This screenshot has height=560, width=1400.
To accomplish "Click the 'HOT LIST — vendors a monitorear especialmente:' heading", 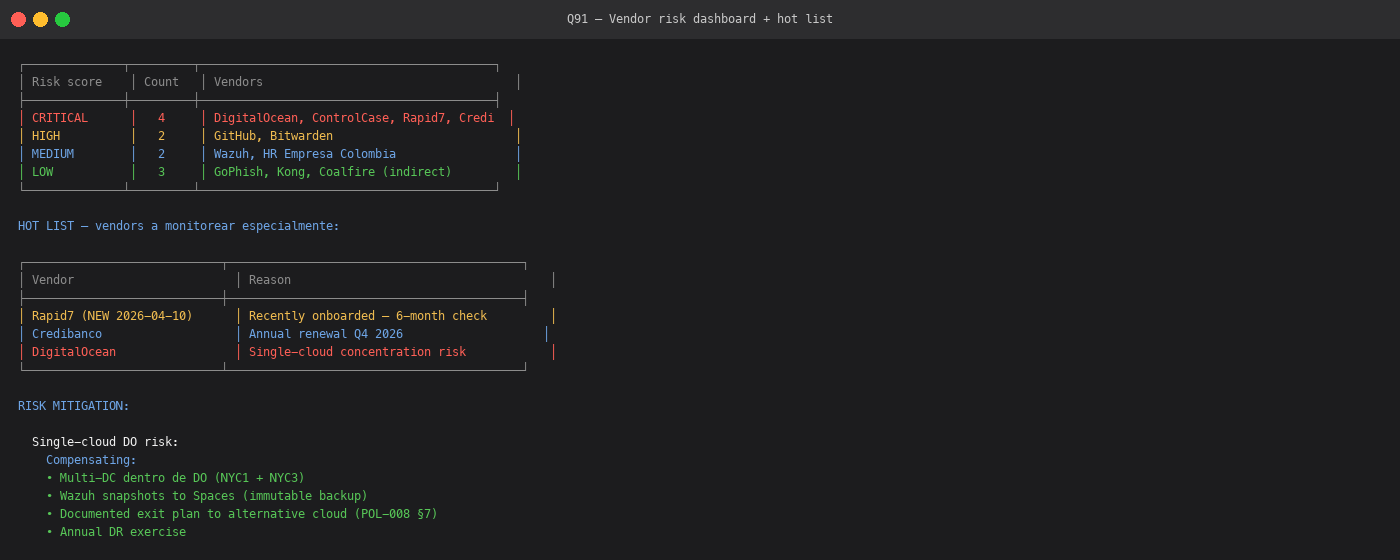I will pyautogui.click(x=179, y=226).
